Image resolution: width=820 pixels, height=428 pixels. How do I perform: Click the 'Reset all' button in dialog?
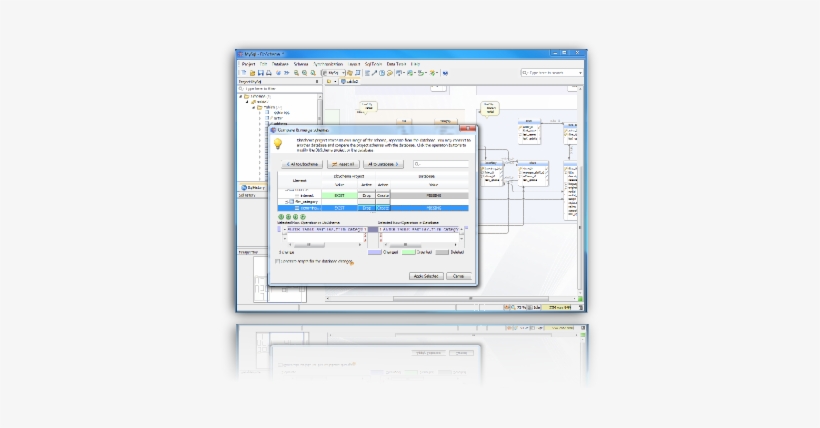[343, 164]
